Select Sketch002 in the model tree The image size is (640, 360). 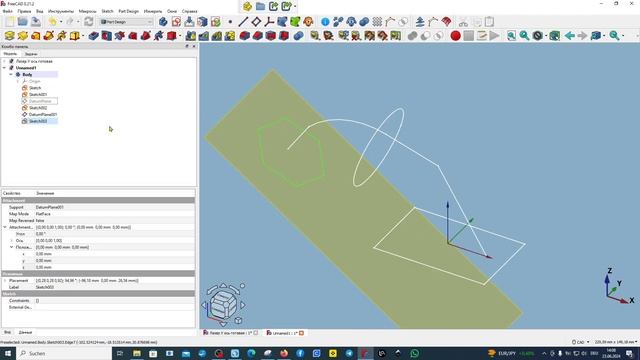pos(38,108)
